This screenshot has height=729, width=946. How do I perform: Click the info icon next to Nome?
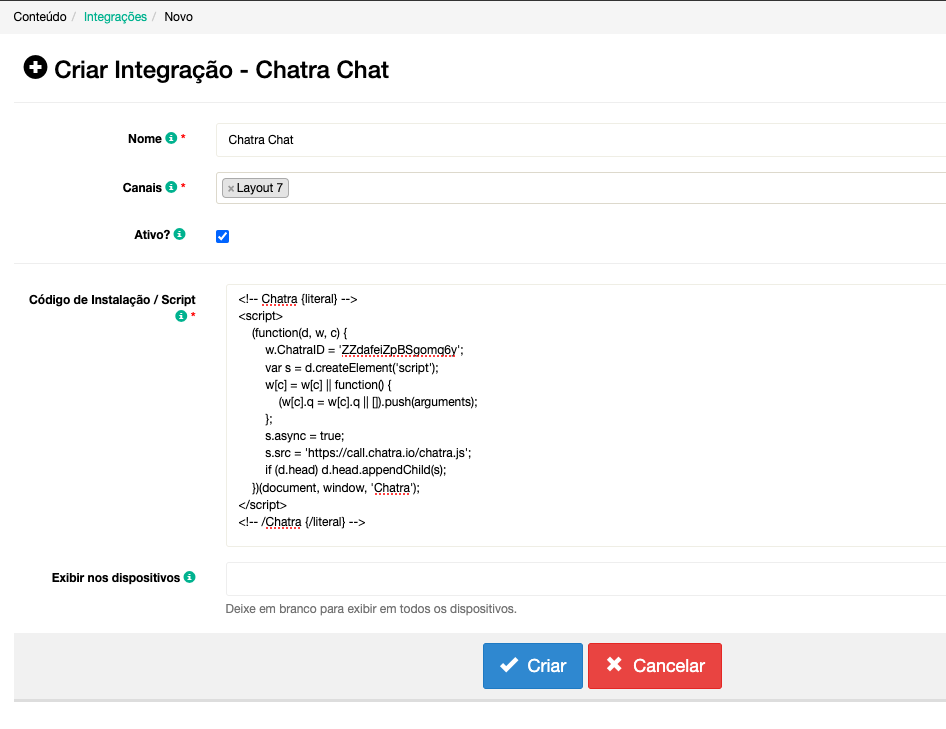click(171, 138)
